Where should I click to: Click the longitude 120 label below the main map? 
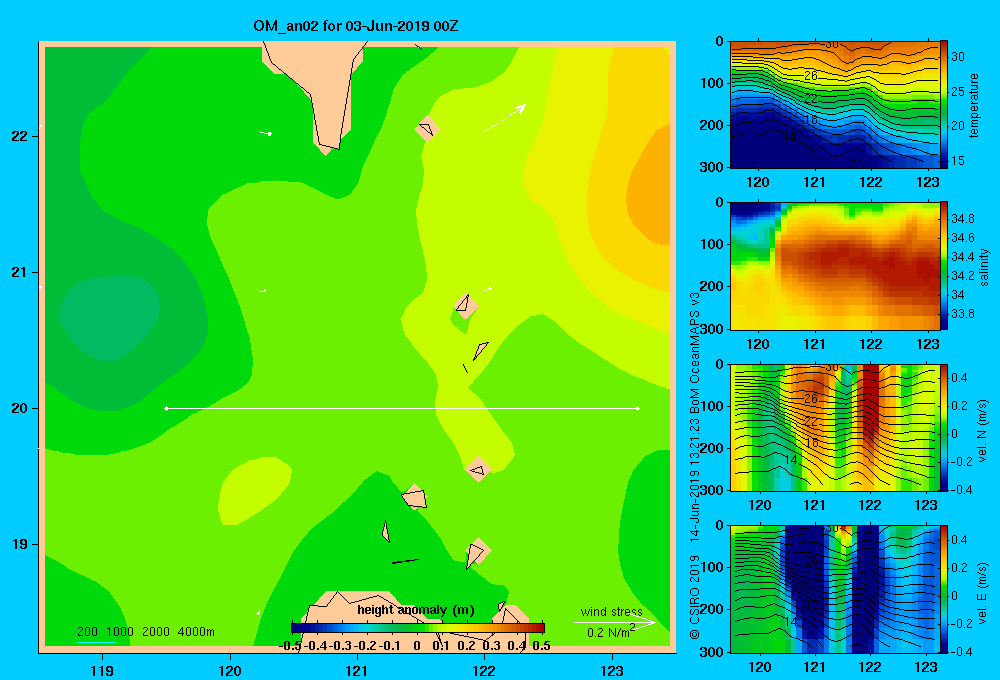coord(230,671)
